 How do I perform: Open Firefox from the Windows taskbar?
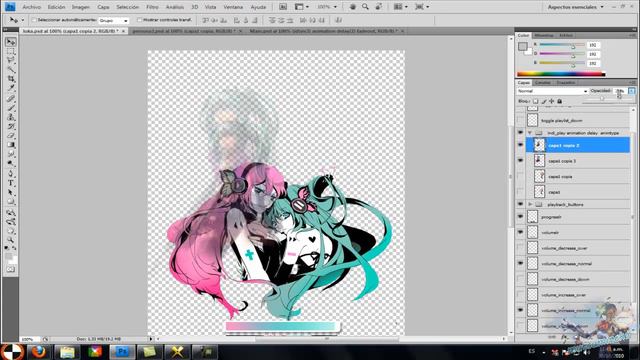(x=39, y=351)
